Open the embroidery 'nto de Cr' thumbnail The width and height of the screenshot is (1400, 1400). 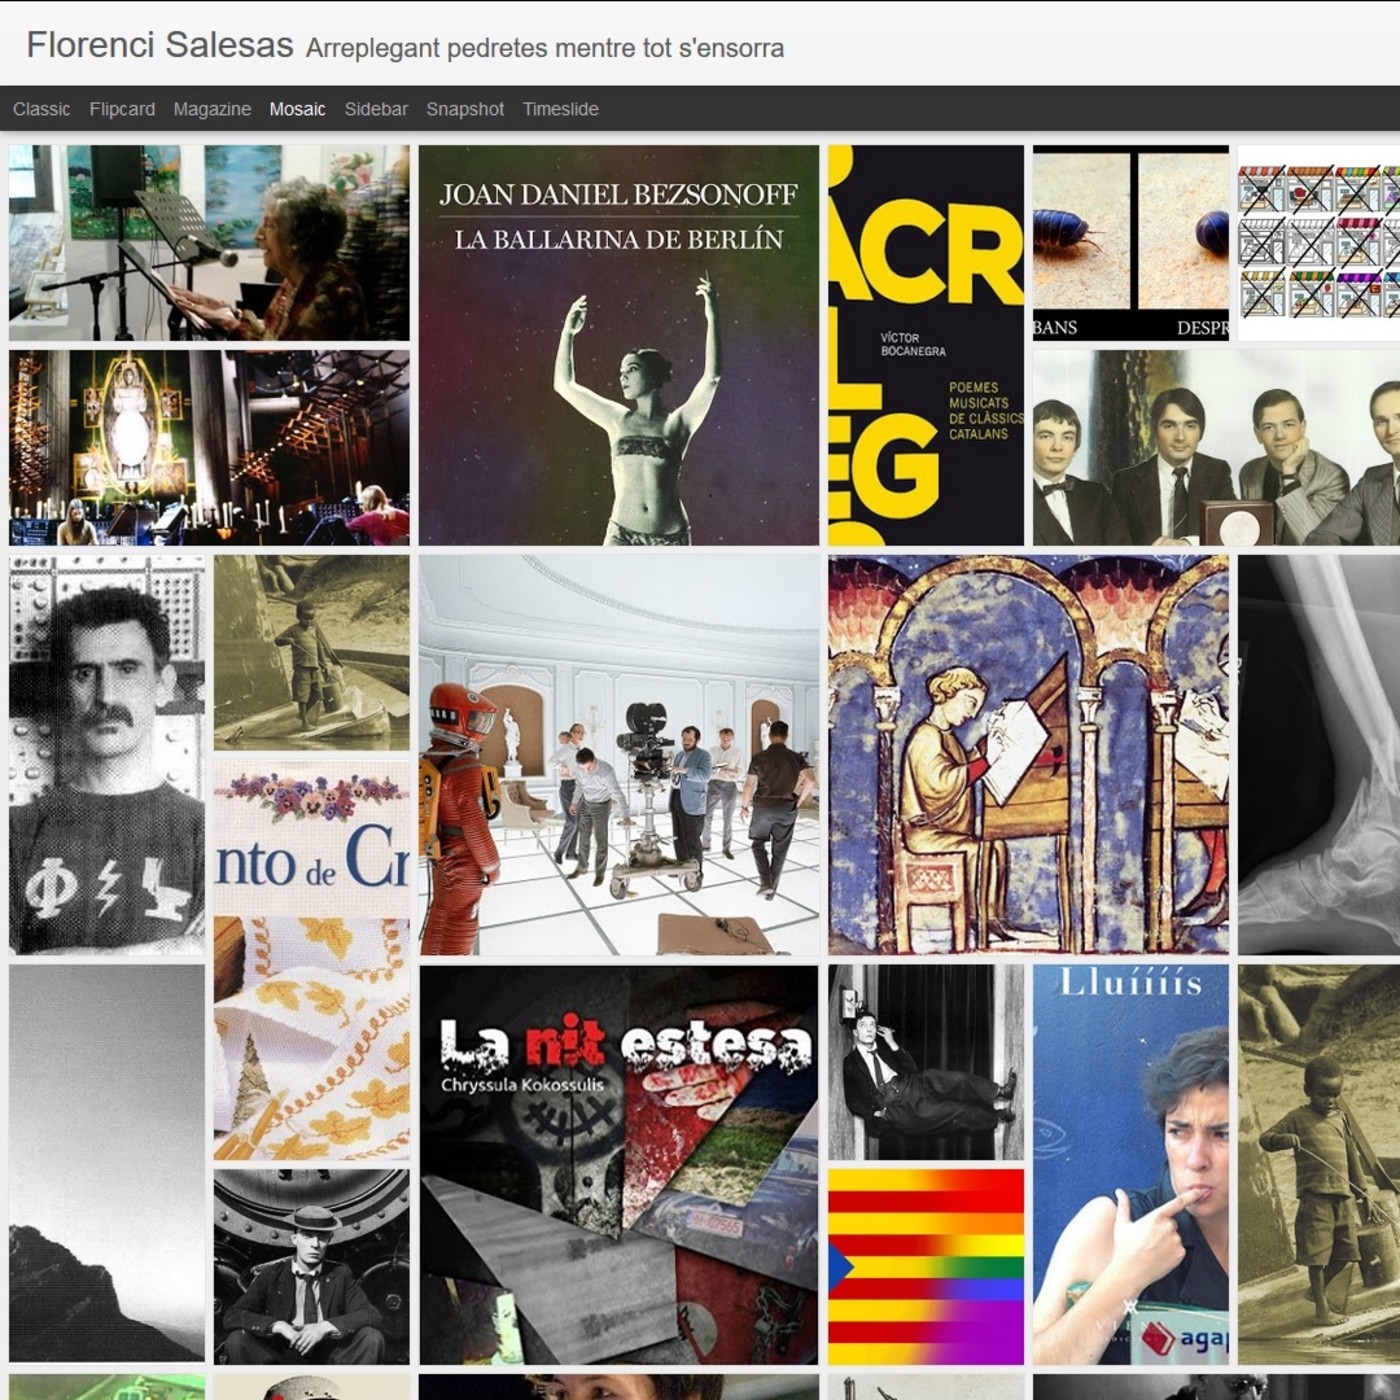pyautogui.click(x=312, y=960)
